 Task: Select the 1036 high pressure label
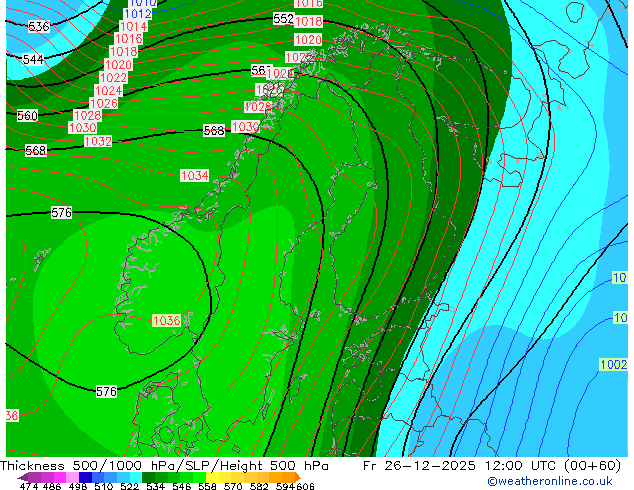pyautogui.click(x=166, y=321)
